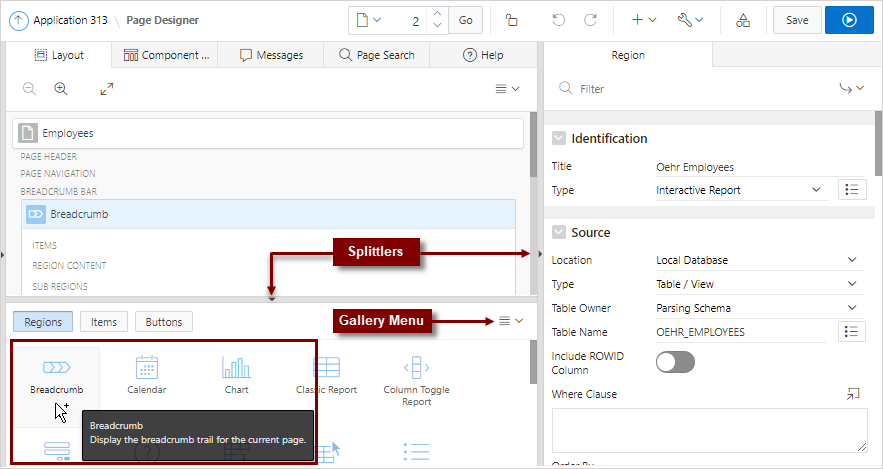Choose the Column Toggle Report region
Viewport: 883px width, 469px height.
pyautogui.click(x=417, y=381)
